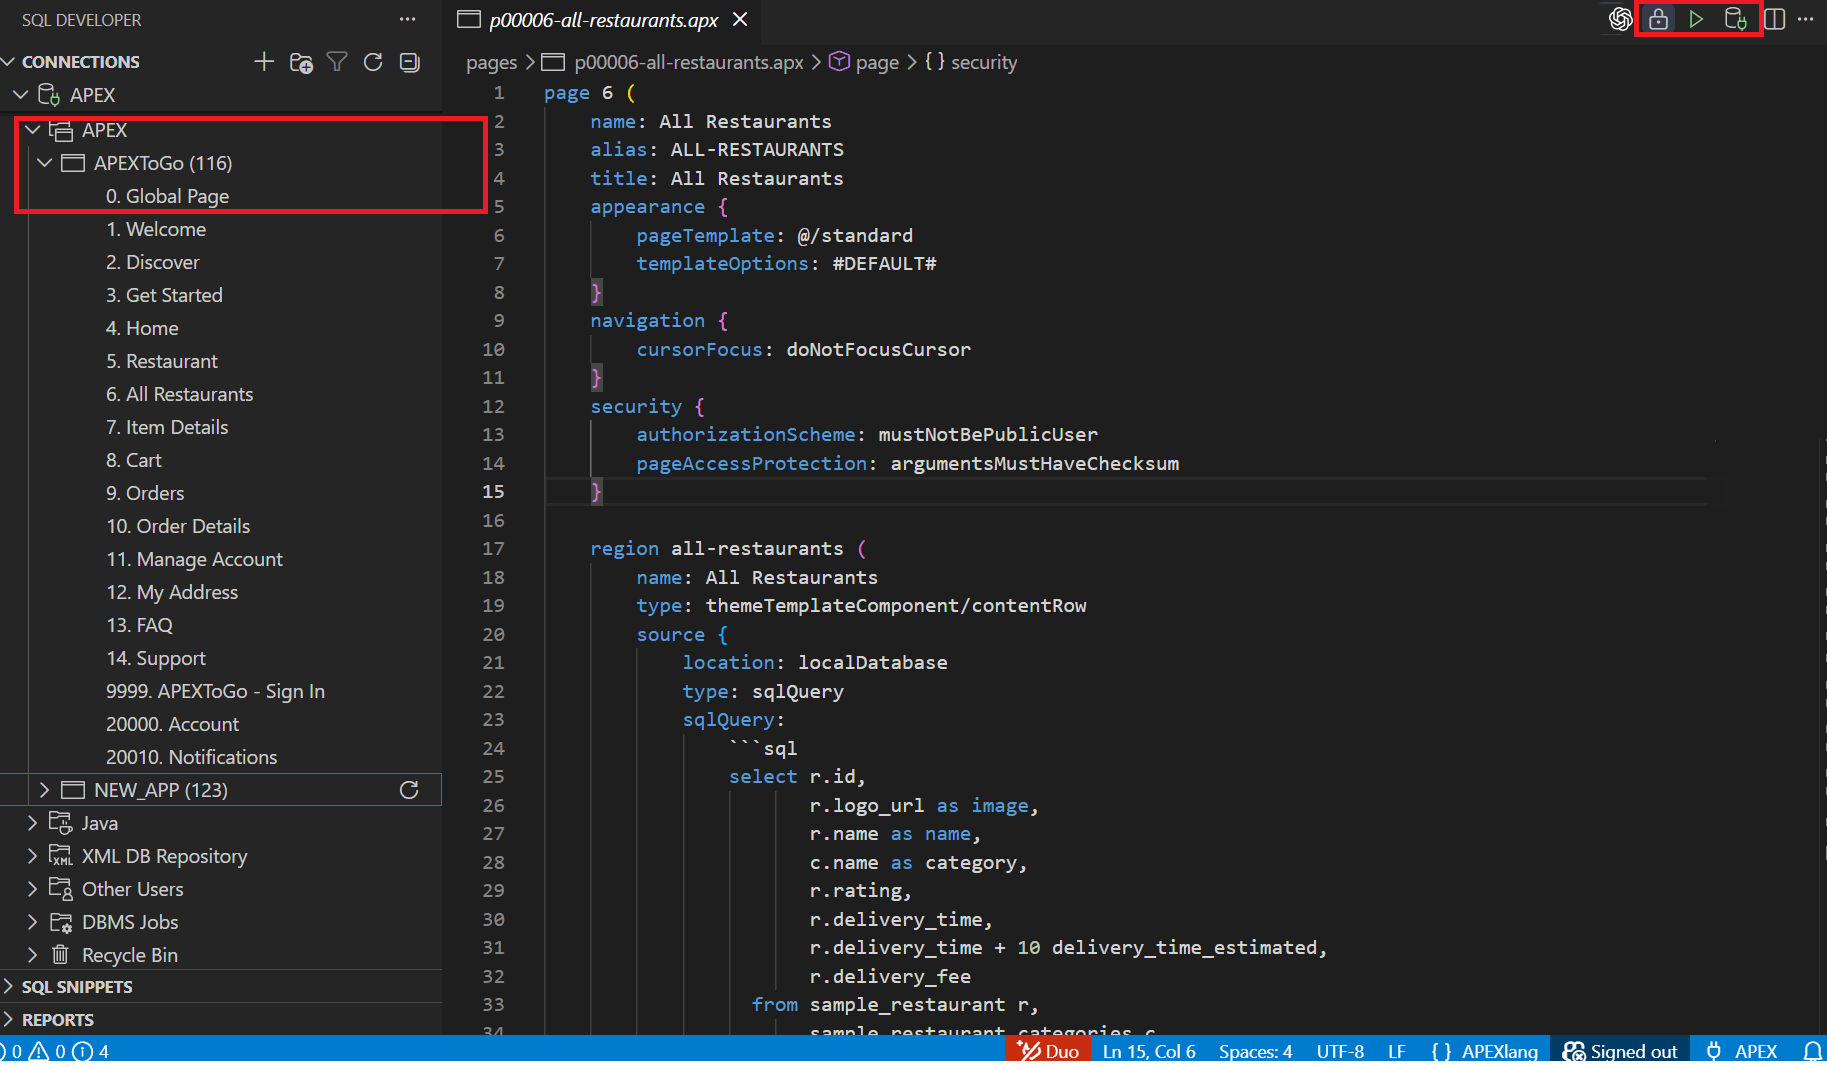1827x1067 pixels.
Task: Open 13. FAQ page
Action: tap(140, 625)
